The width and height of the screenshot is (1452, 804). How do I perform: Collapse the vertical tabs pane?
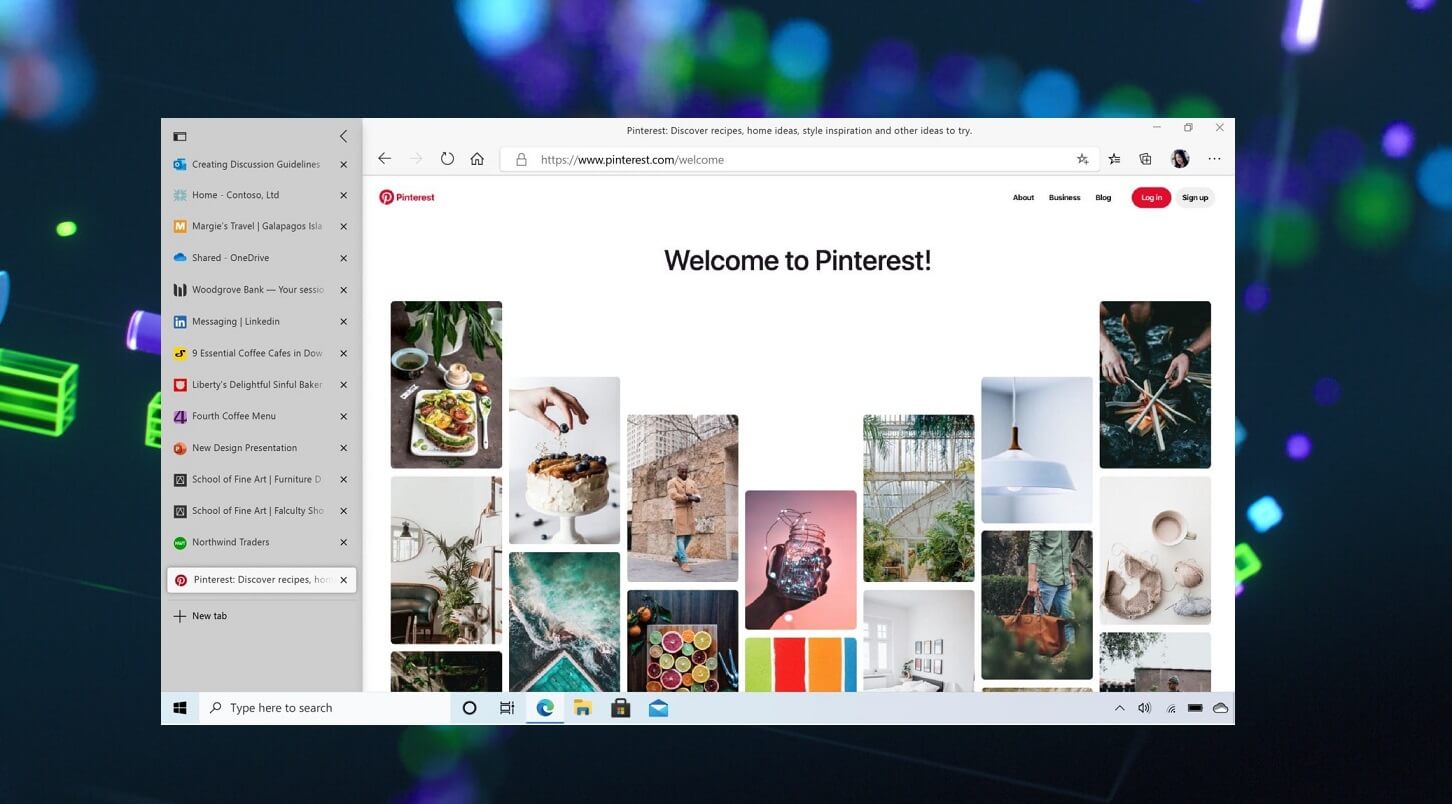pyautogui.click(x=343, y=136)
